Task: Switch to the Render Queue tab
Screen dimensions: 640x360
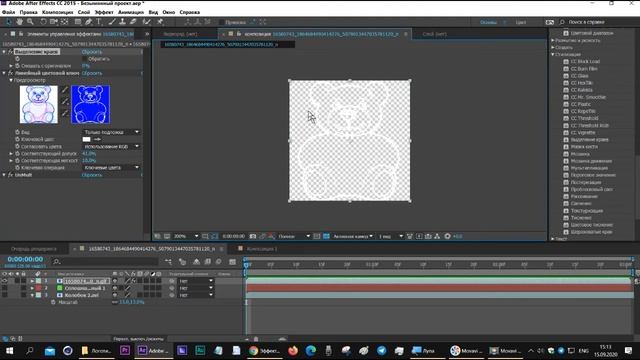Action: pyautogui.click(x=33, y=249)
